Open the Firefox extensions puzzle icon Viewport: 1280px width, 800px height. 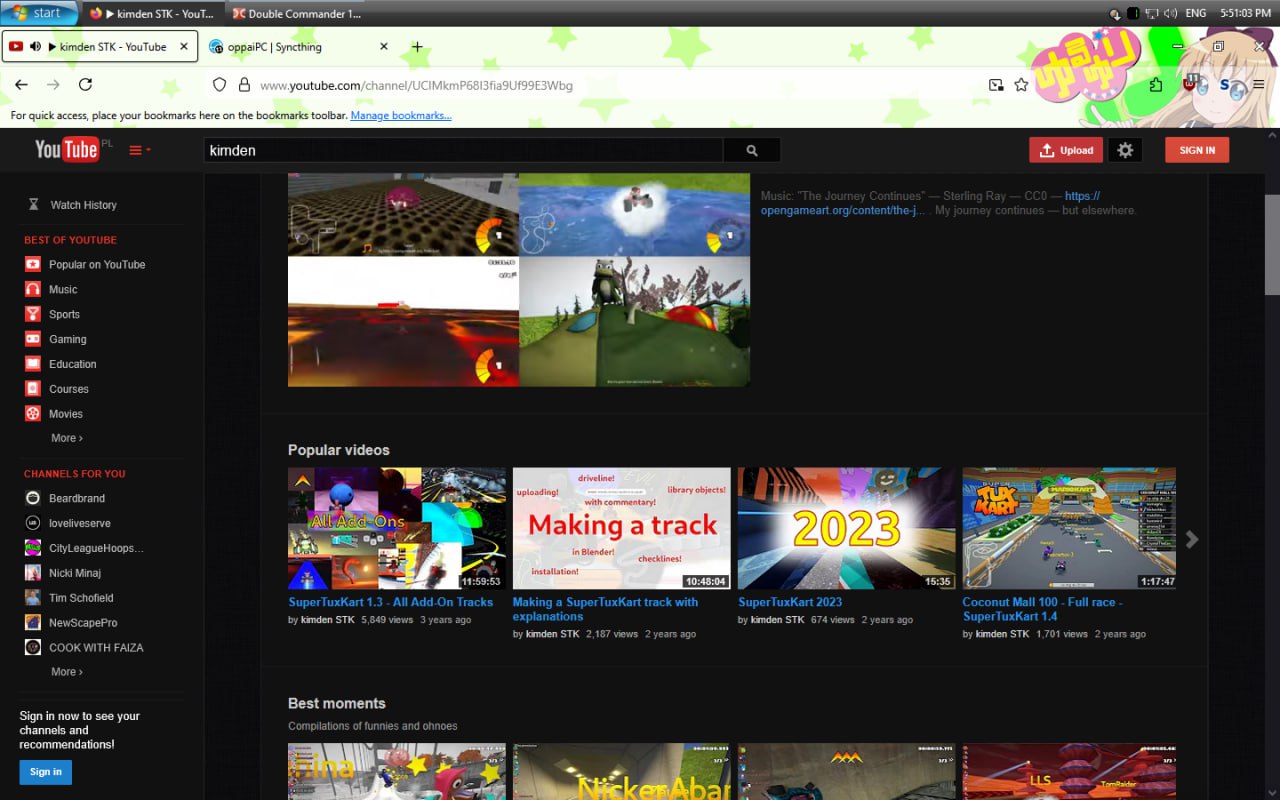pyautogui.click(x=1156, y=85)
